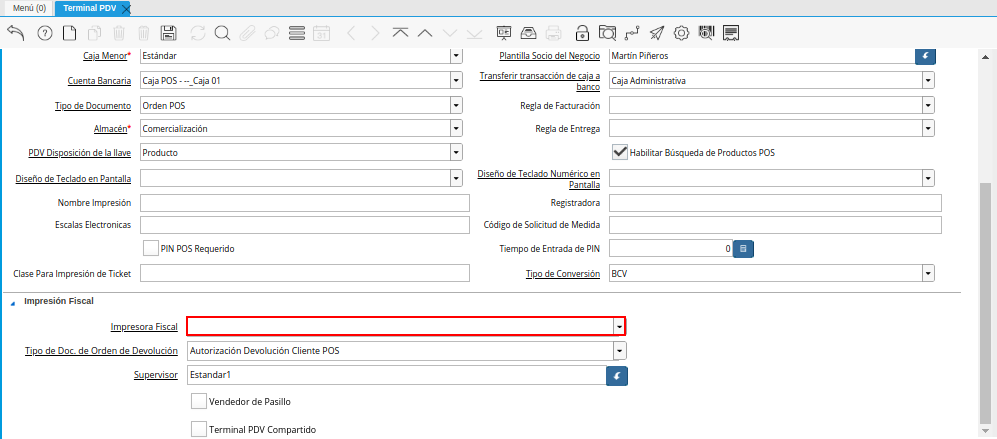Open calculator for Tiempo de Entrada de PIN
This screenshot has width=997, height=439.
tap(743, 249)
